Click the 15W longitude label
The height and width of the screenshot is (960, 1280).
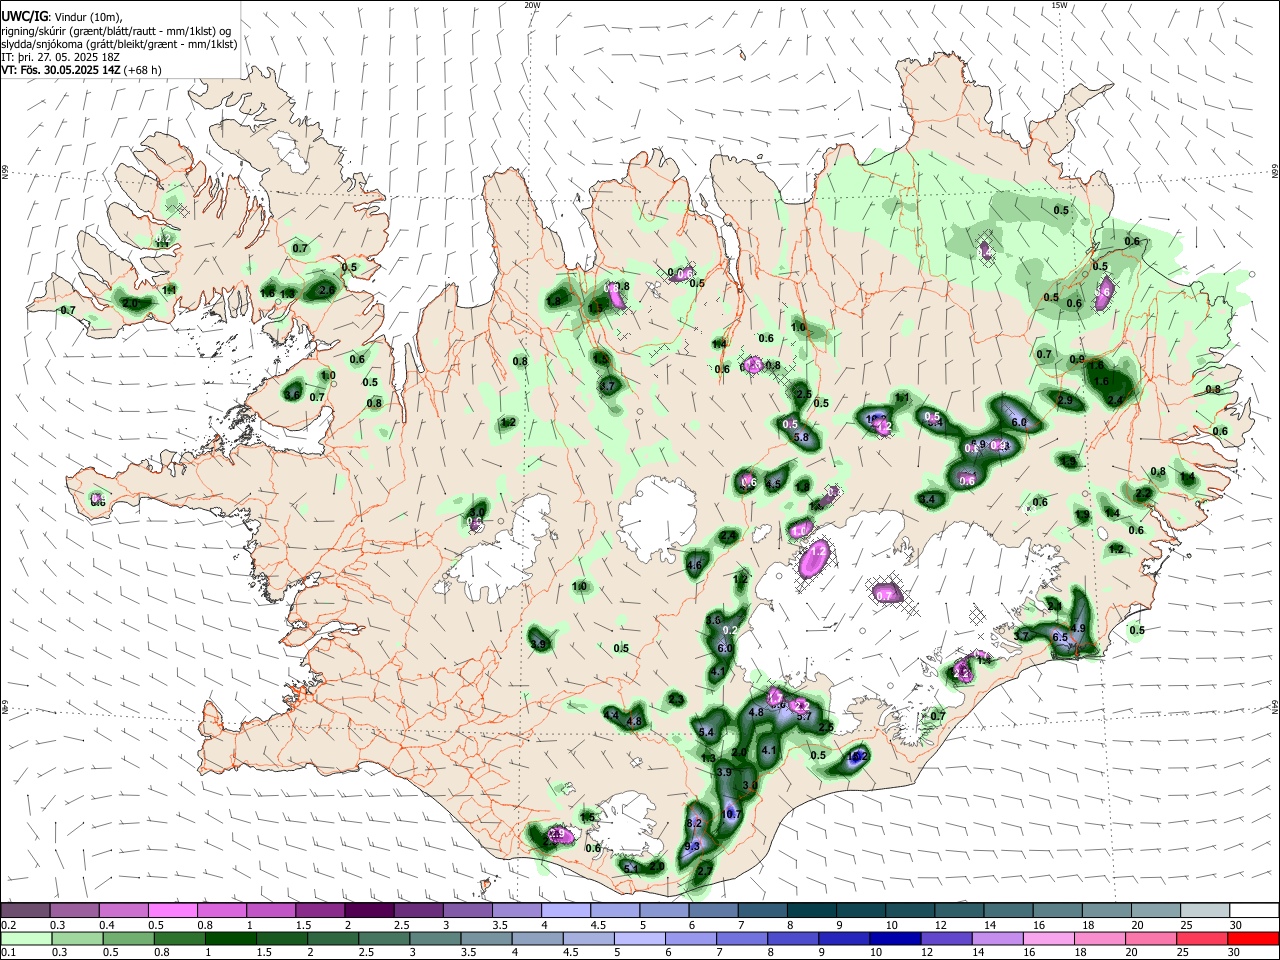point(1060,5)
